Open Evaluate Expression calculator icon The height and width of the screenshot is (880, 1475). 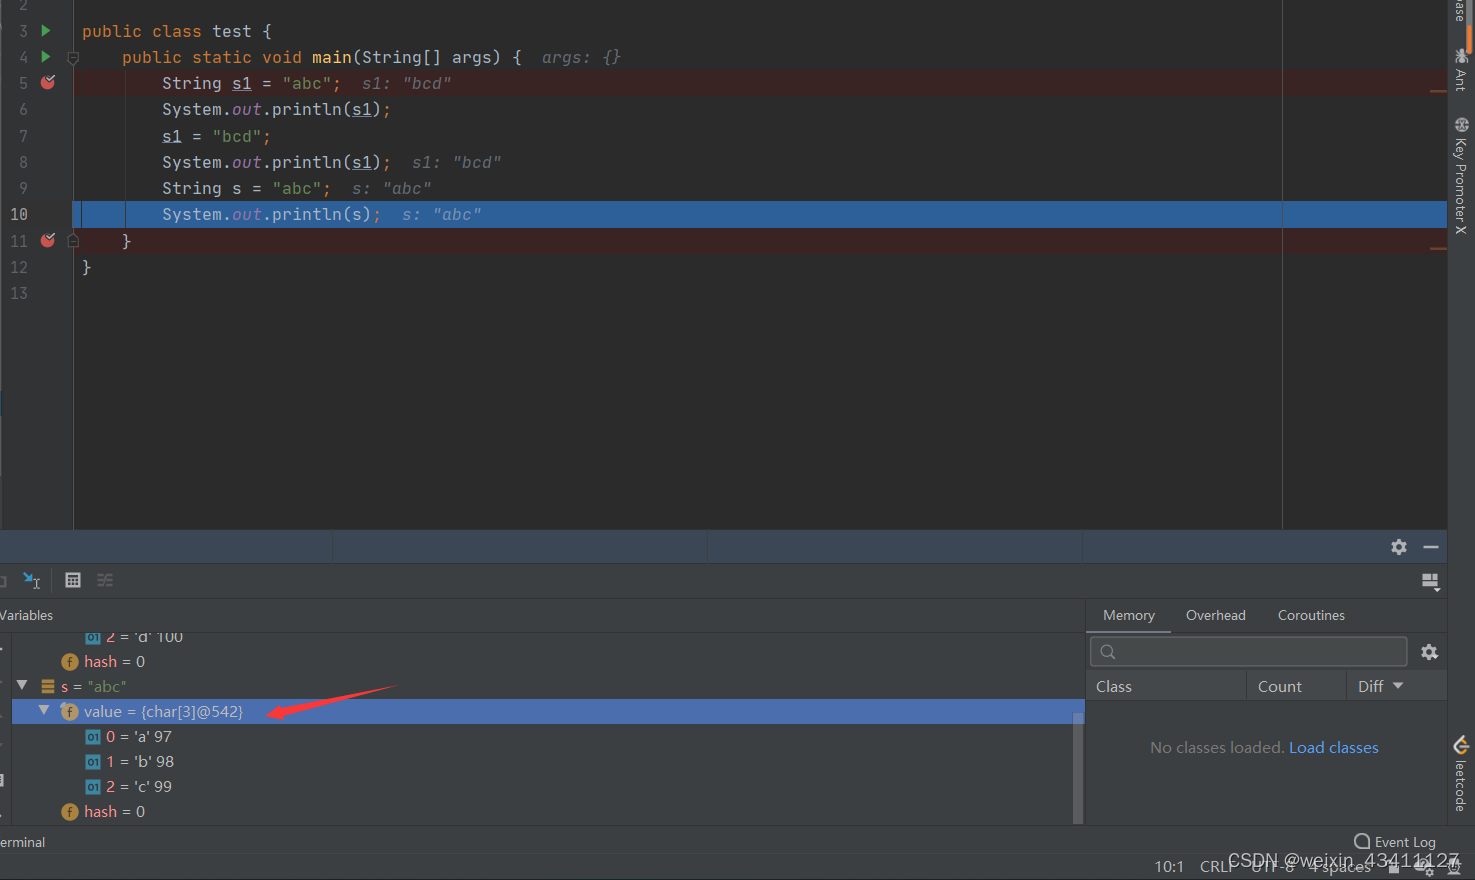pyautogui.click(x=73, y=580)
